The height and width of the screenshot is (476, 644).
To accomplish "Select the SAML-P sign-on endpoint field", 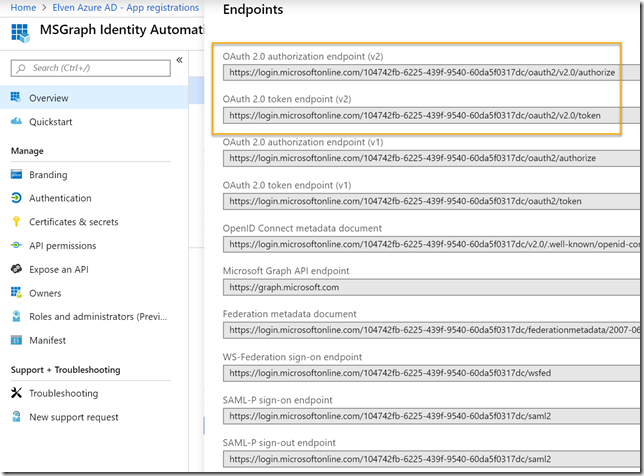I will tap(431, 416).
